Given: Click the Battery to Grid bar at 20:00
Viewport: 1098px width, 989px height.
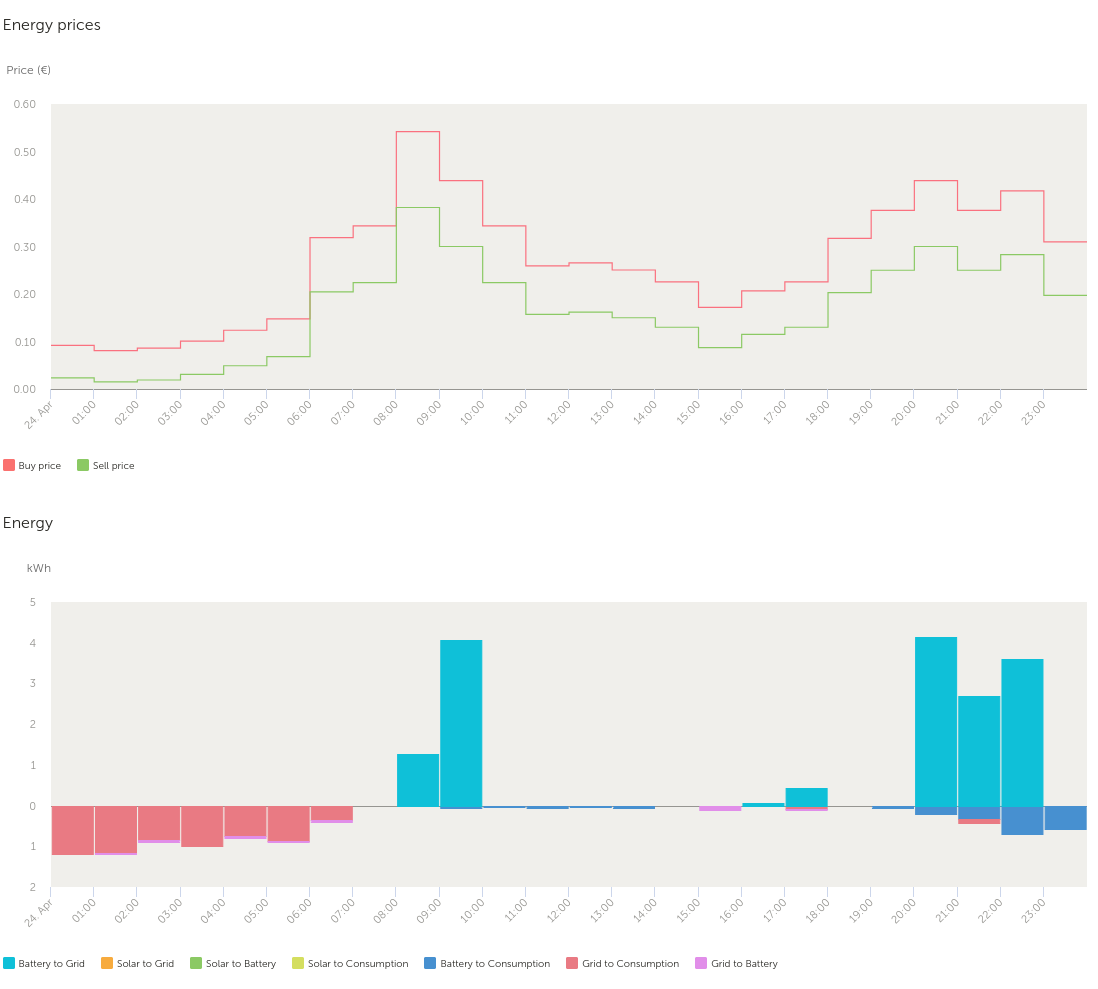Looking at the screenshot, I should pyautogui.click(x=936, y=720).
